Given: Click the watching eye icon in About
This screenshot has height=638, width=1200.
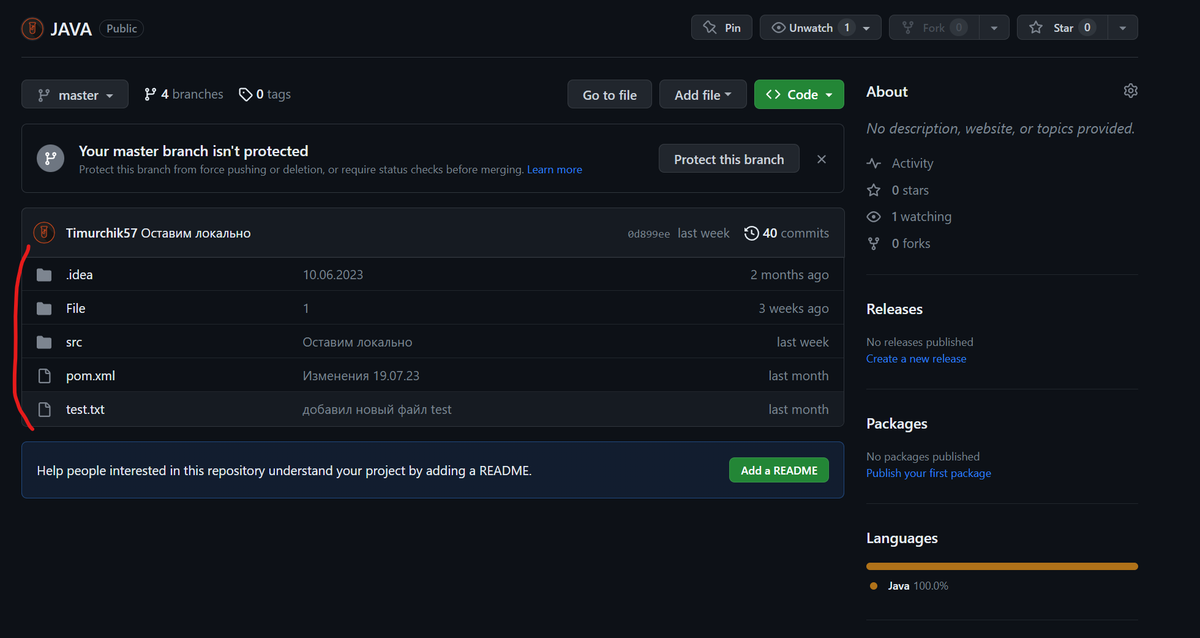Looking at the screenshot, I should pyautogui.click(x=874, y=217).
